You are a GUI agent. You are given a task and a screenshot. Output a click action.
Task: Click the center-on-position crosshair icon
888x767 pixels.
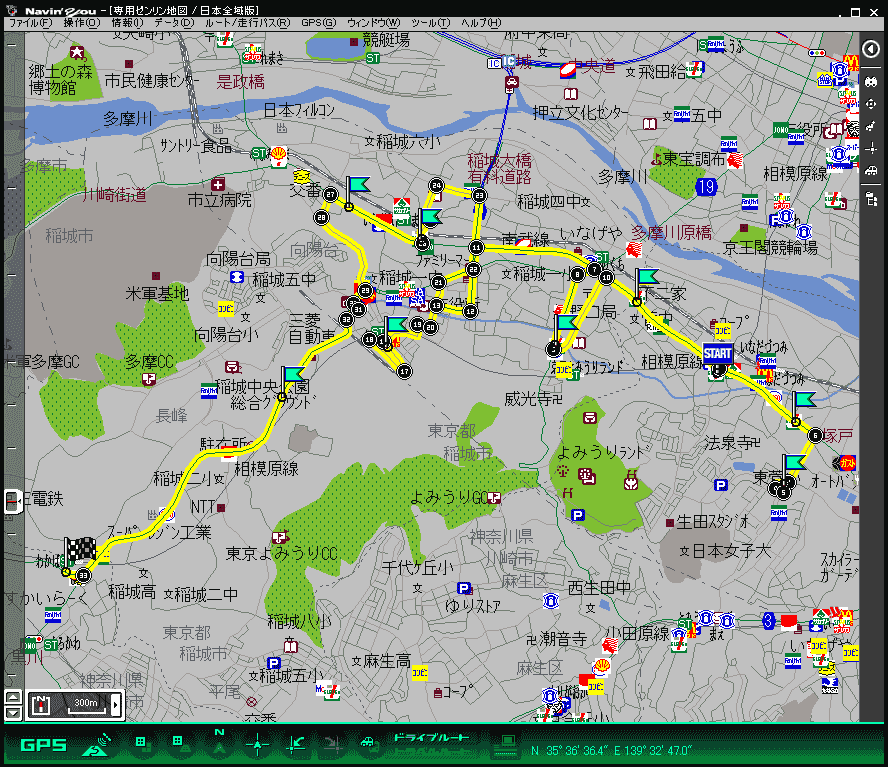coord(257,744)
